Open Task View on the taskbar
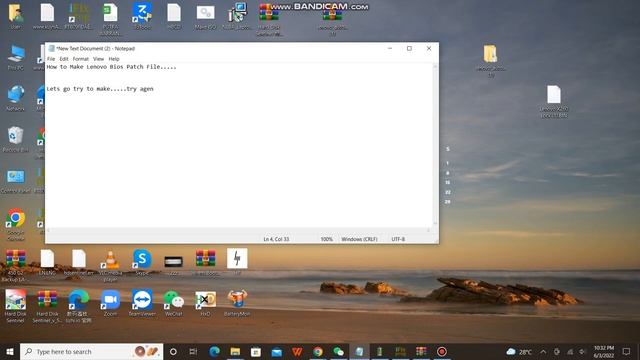 193,351
